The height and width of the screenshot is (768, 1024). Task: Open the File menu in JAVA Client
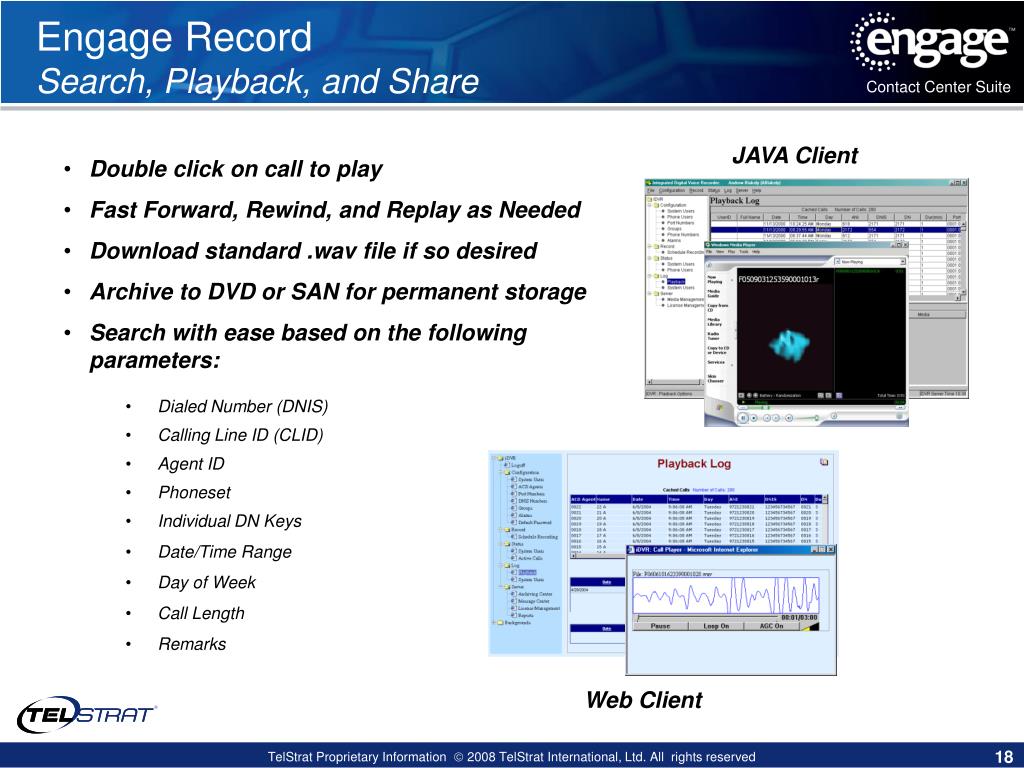click(x=650, y=191)
